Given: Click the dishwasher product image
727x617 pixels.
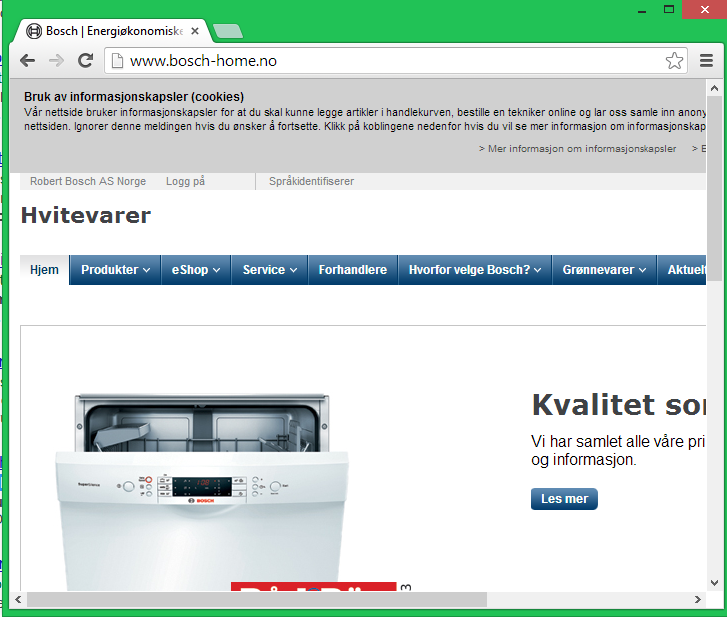Looking at the screenshot, I should point(202,491).
